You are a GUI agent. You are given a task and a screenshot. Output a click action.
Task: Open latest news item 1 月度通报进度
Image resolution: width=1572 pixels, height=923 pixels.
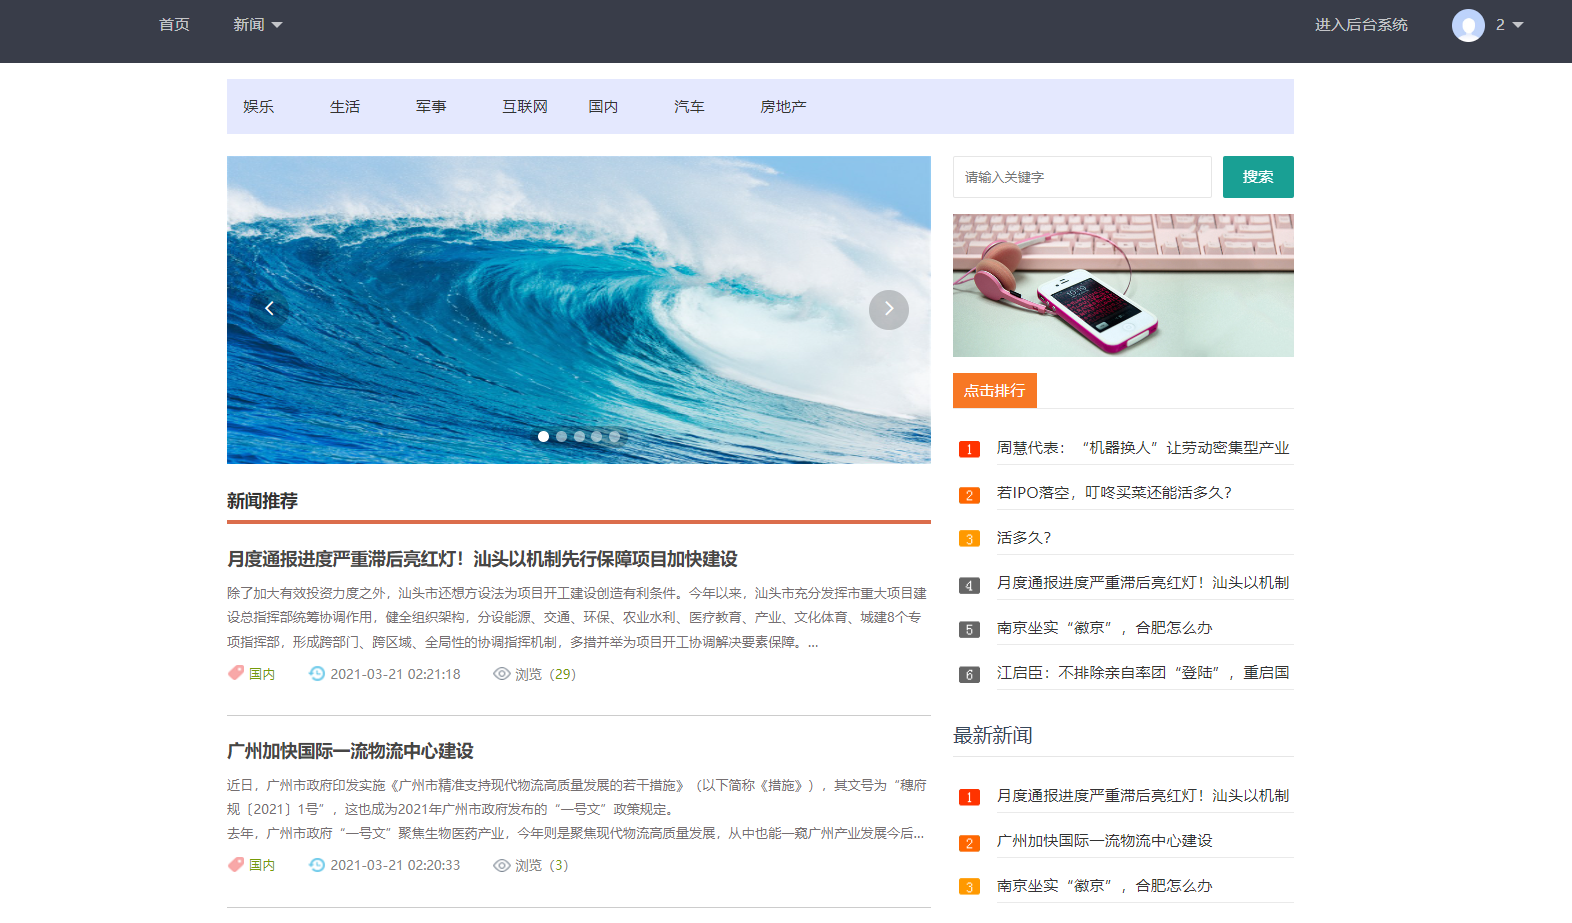tap(1143, 796)
